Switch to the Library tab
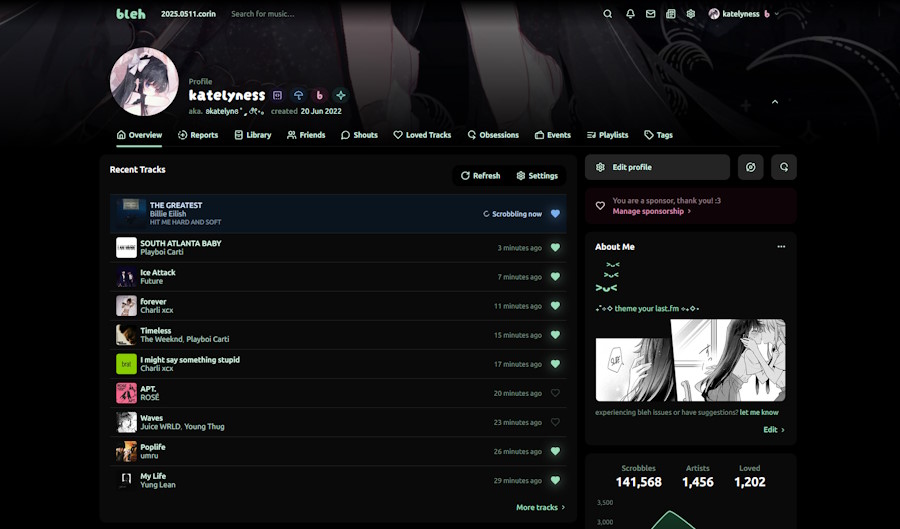 [253, 135]
